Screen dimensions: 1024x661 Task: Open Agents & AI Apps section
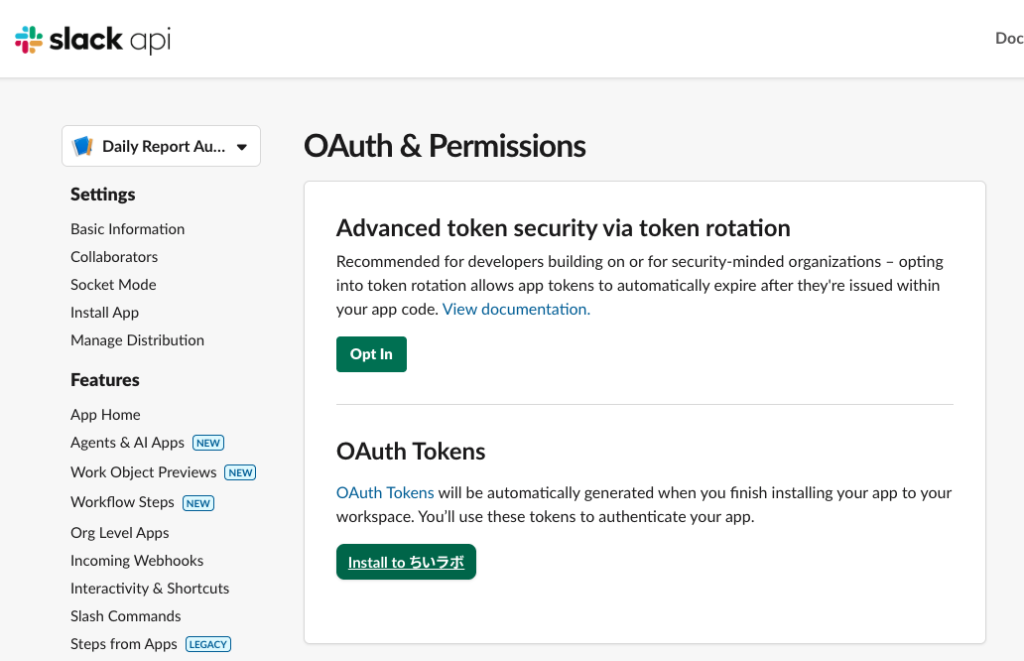[x=127, y=443]
